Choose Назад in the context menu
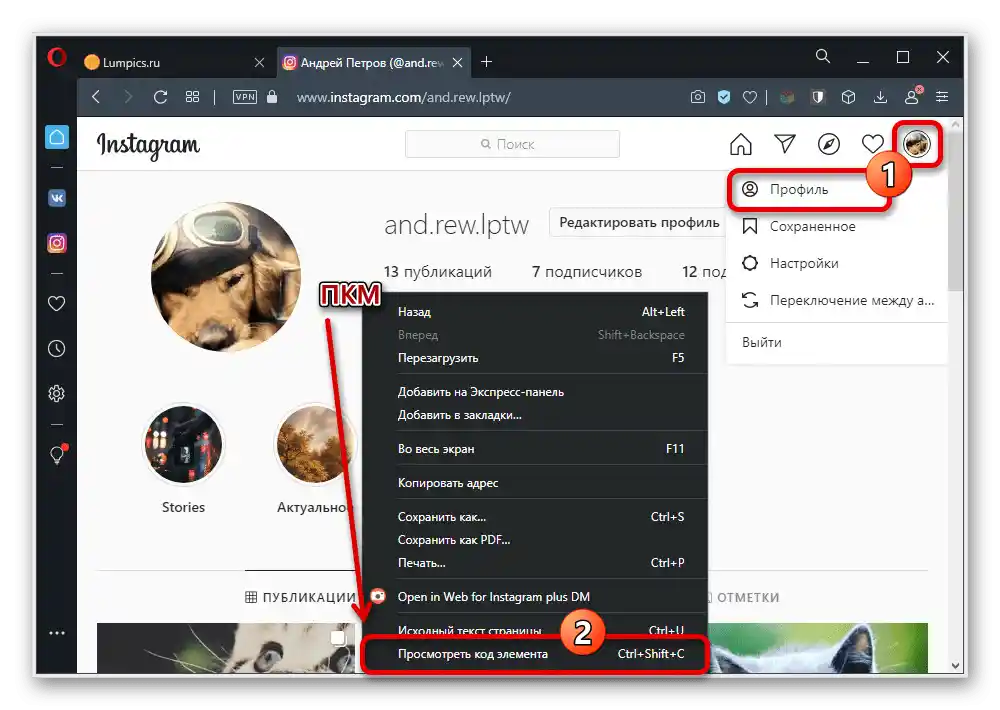1000x710 pixels. (x=536, y=312)
